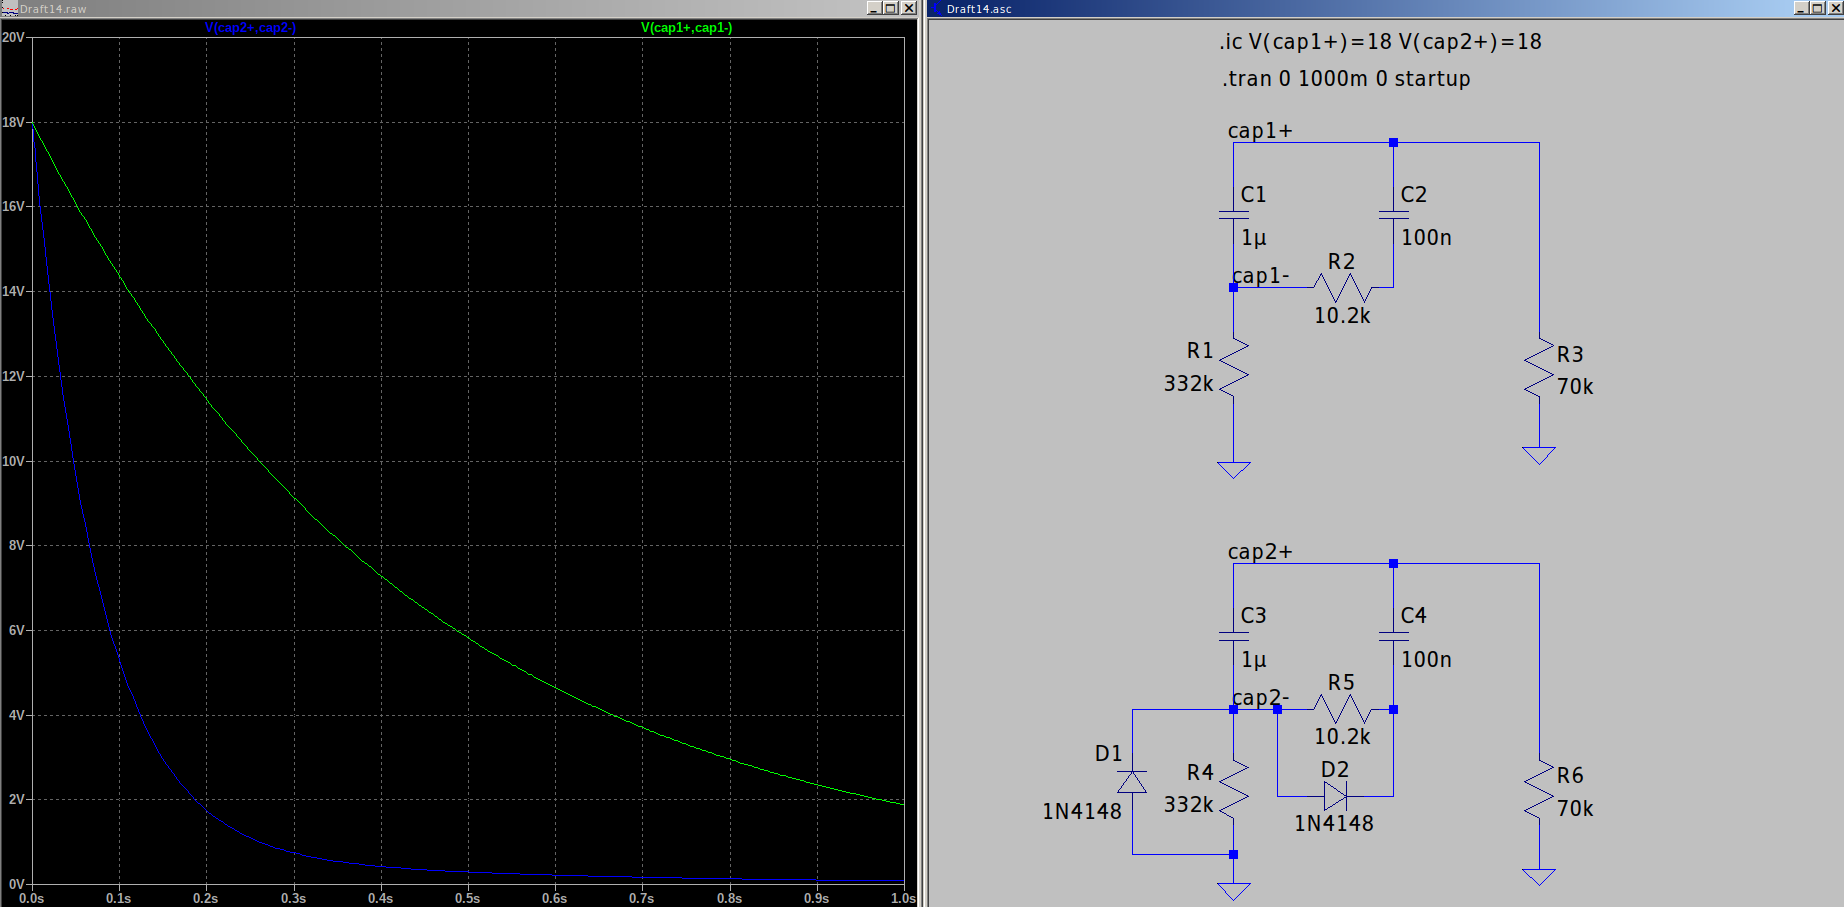Select the C1 capacitor symbol

1233,215
